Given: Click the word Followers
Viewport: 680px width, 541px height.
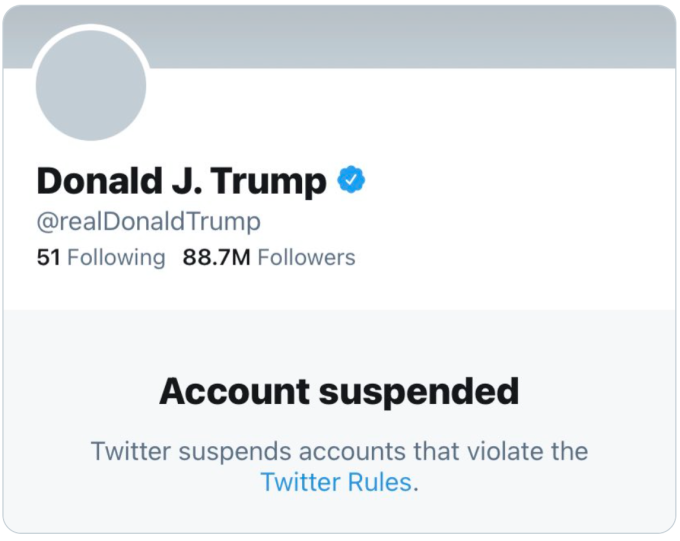Looking at the screenshot, I should click(306, 257).
